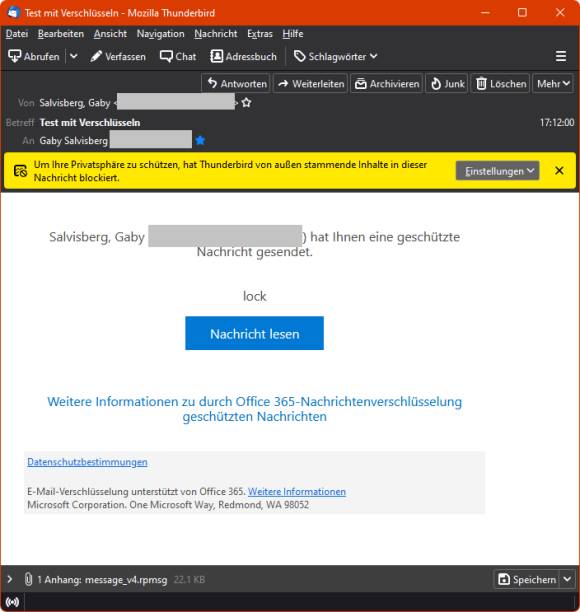Click Weitere Informationen link in footer
The width and height of the screenshot is (580, 612).
click(x=297, y=492)
